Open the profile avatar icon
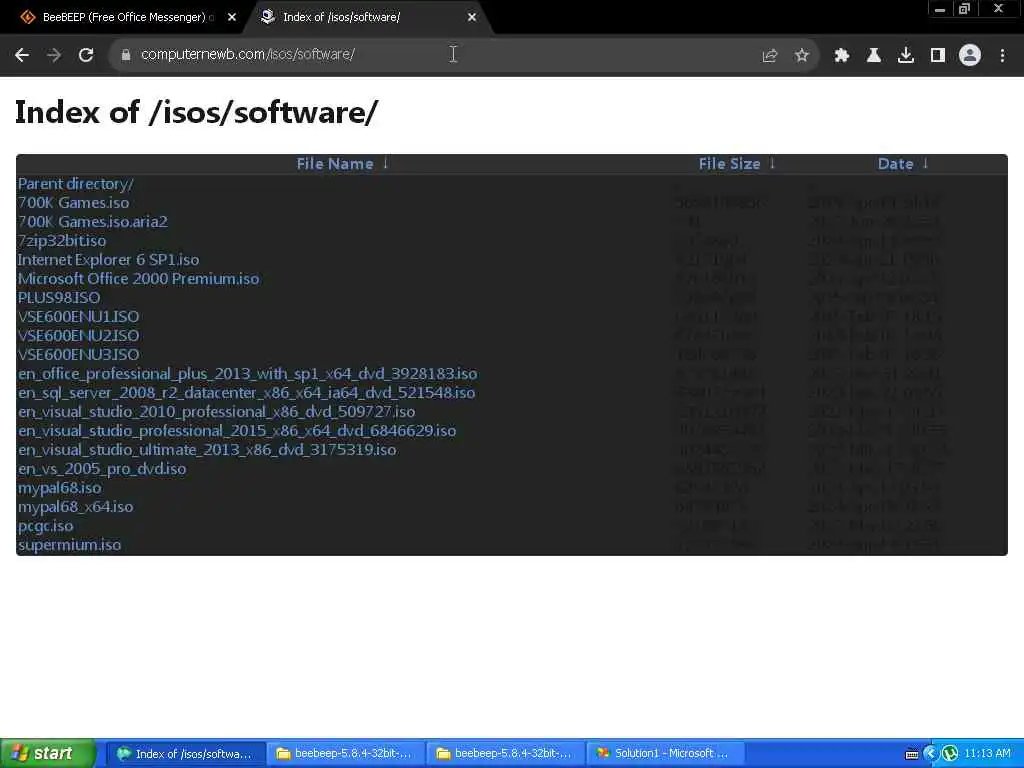The width and height of the screenshot is (1024, 768). (970, 56)
